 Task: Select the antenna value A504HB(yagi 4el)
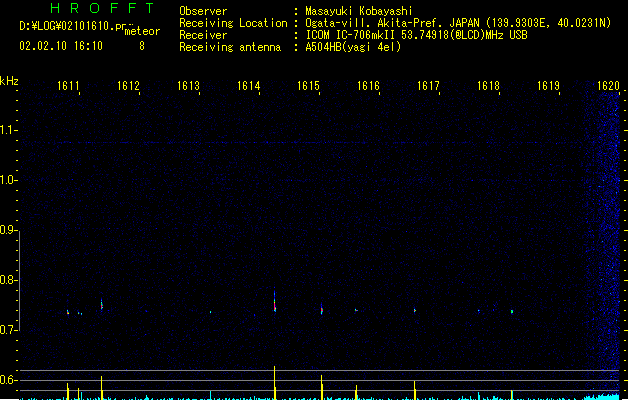pyautogui.click(x=353, y=47)
